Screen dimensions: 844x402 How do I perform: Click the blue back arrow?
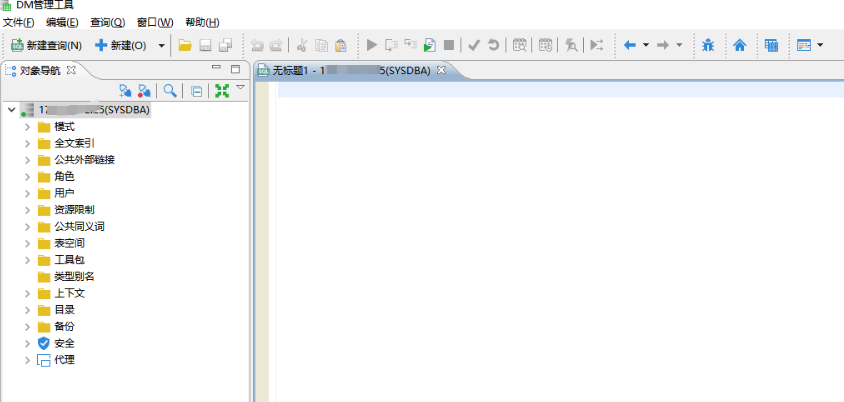[630, 45]
